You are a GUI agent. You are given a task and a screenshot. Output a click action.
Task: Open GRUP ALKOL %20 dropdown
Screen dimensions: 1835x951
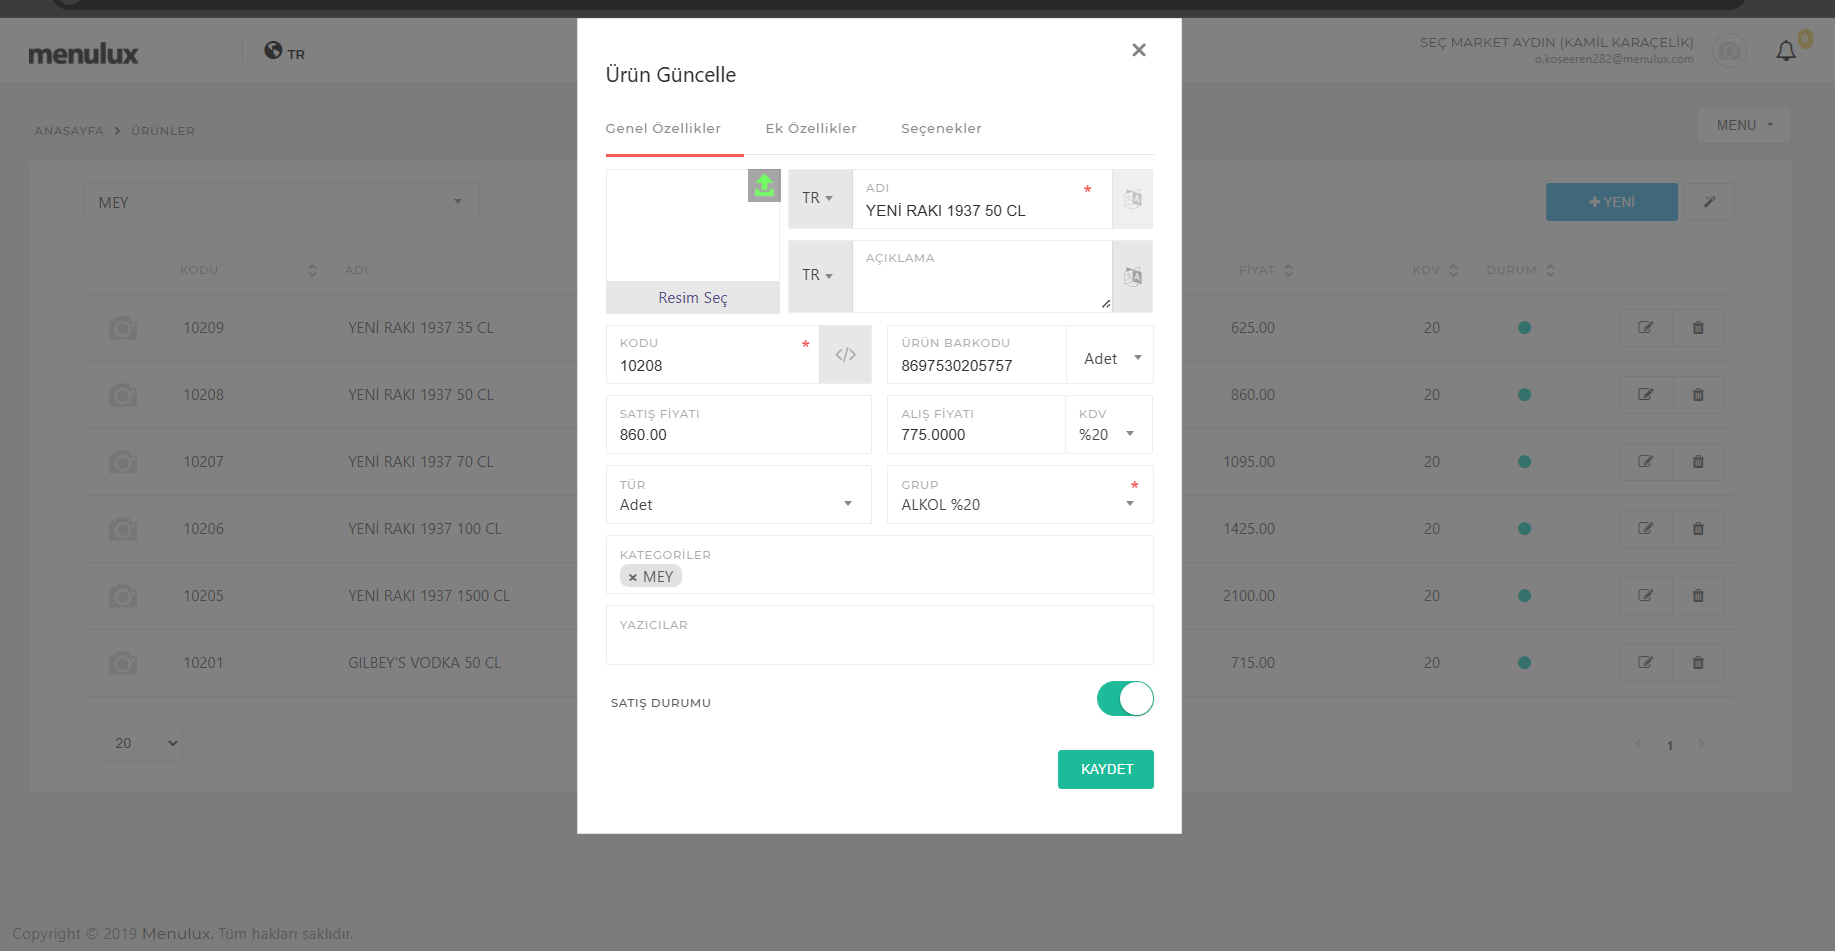1020,495
